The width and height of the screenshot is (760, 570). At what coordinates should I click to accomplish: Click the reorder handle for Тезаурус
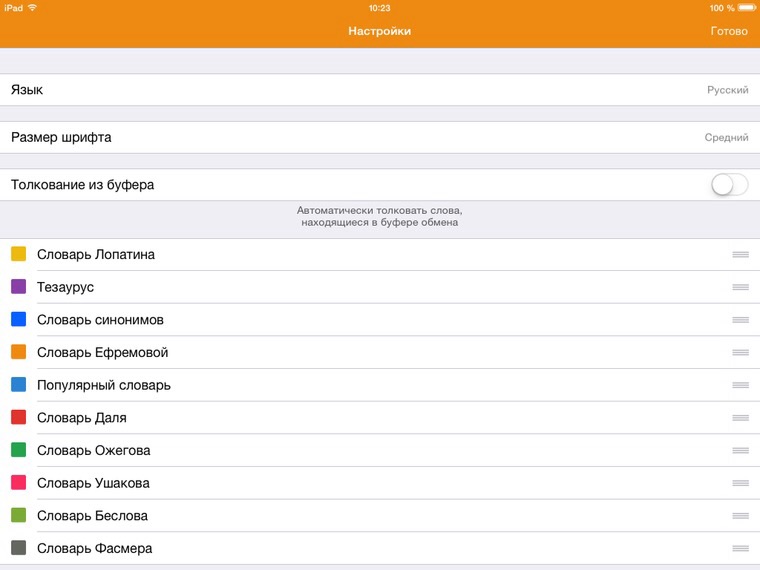pos(741,287)
